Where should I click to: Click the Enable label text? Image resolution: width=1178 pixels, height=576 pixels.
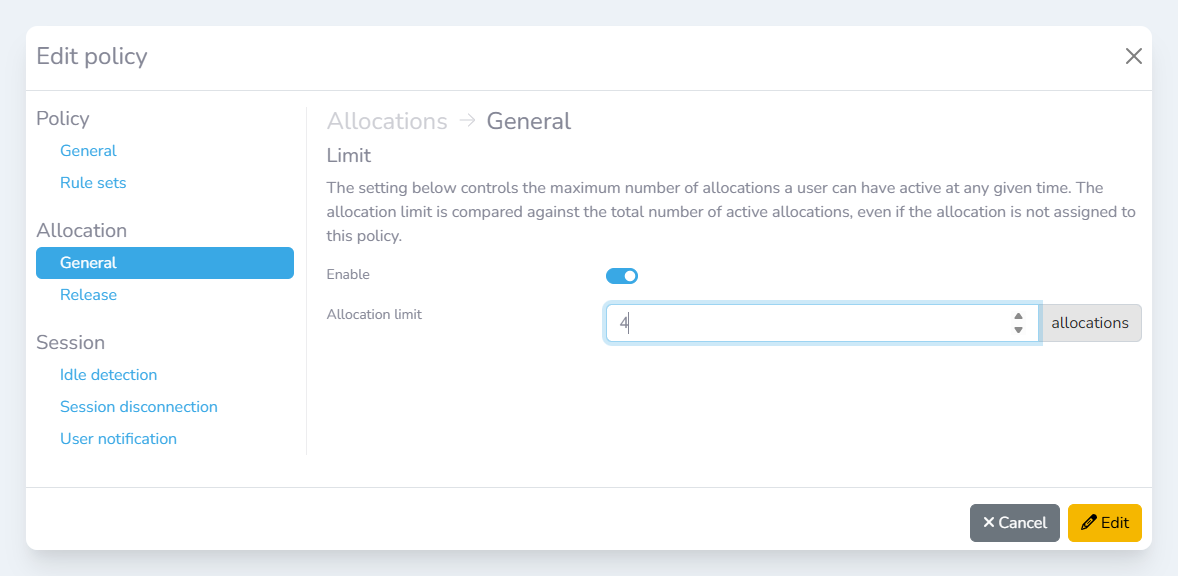tap(348, 274)
